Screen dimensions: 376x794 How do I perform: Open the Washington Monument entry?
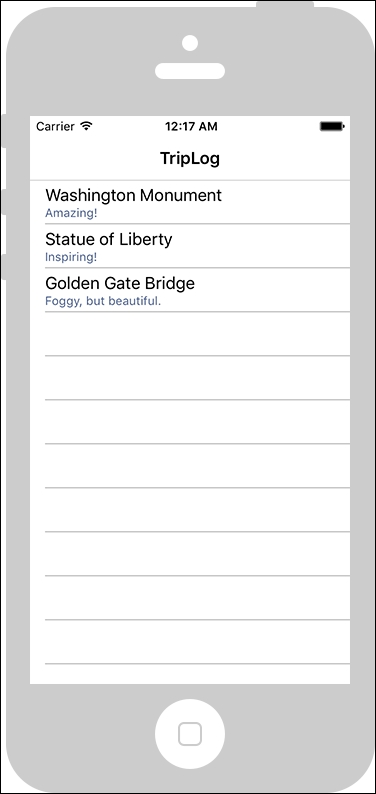190,202
